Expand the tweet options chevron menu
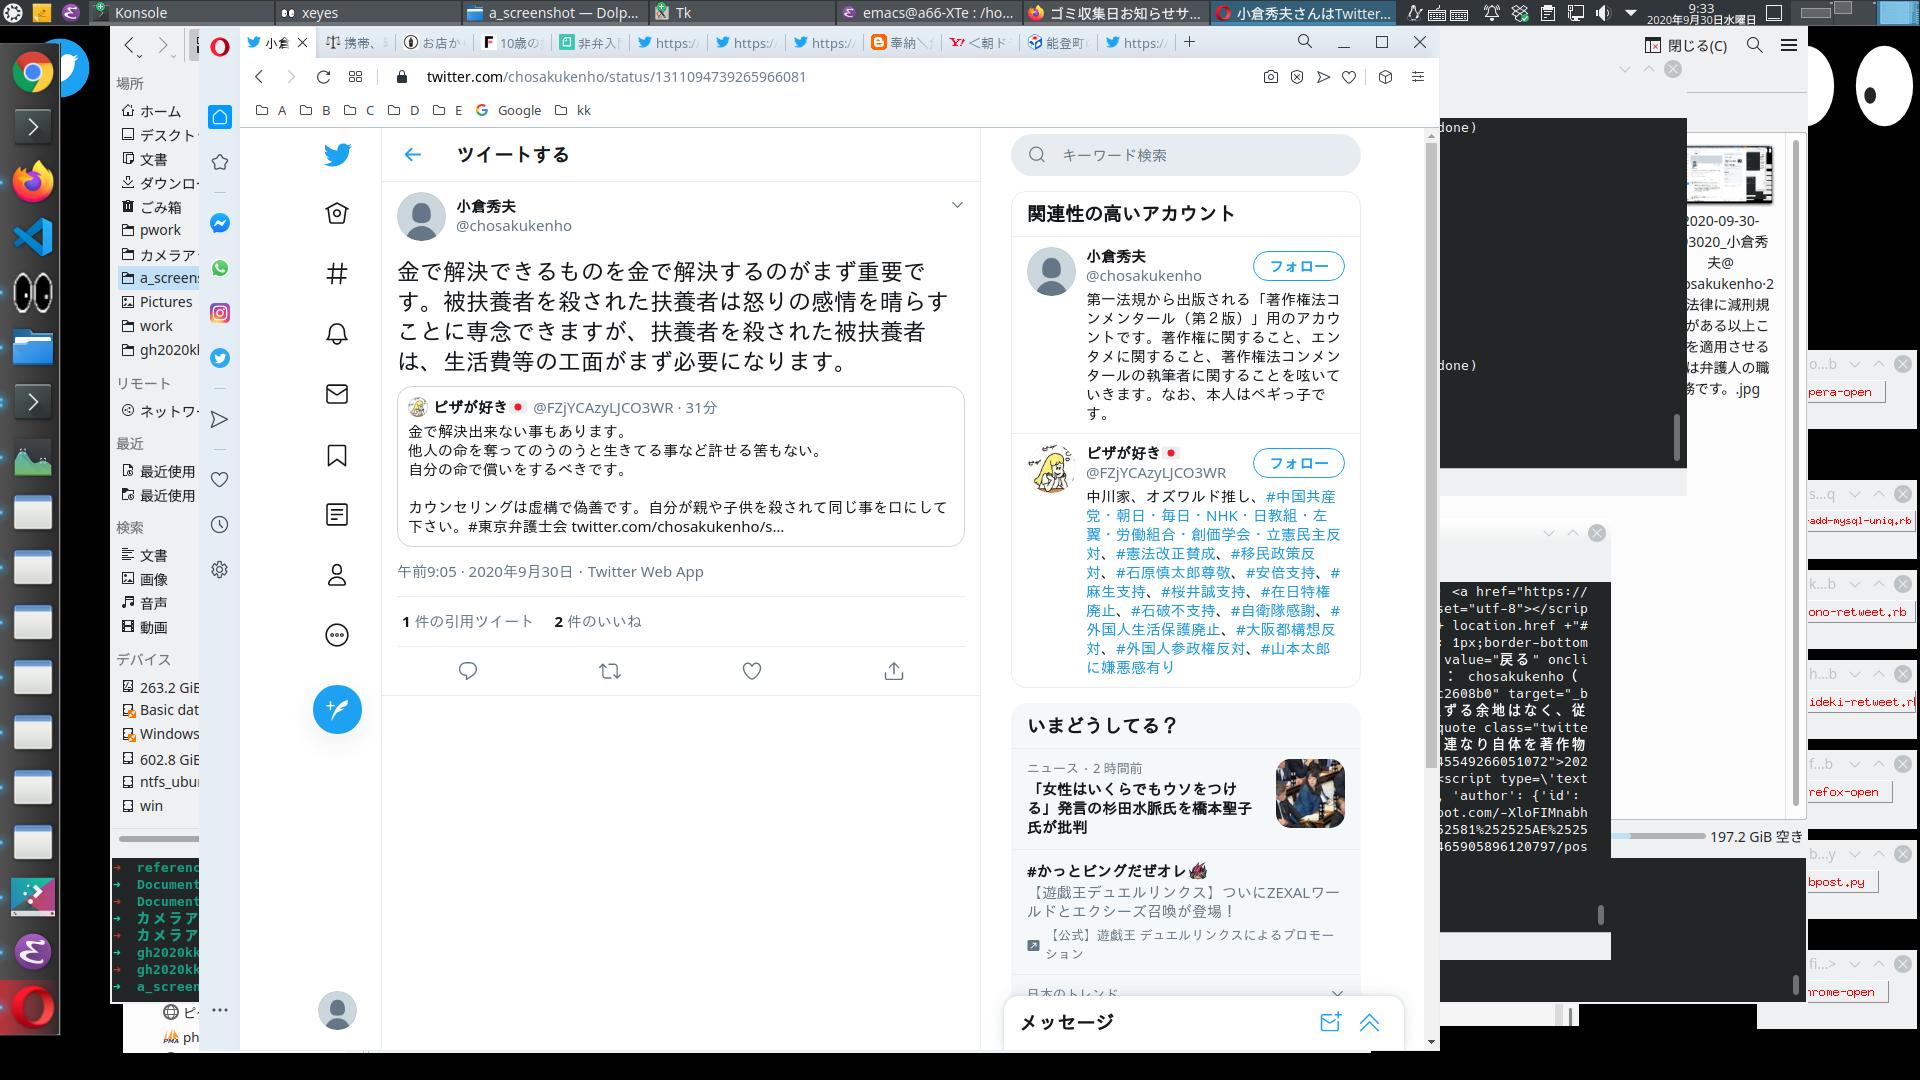1920x1080 pixels. coord(957,205)
